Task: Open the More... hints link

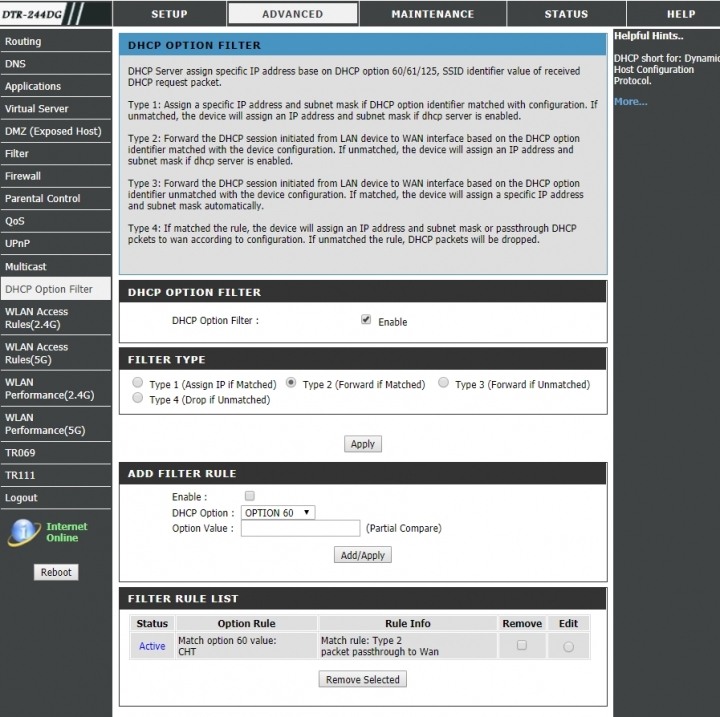Action: point(630,102)
